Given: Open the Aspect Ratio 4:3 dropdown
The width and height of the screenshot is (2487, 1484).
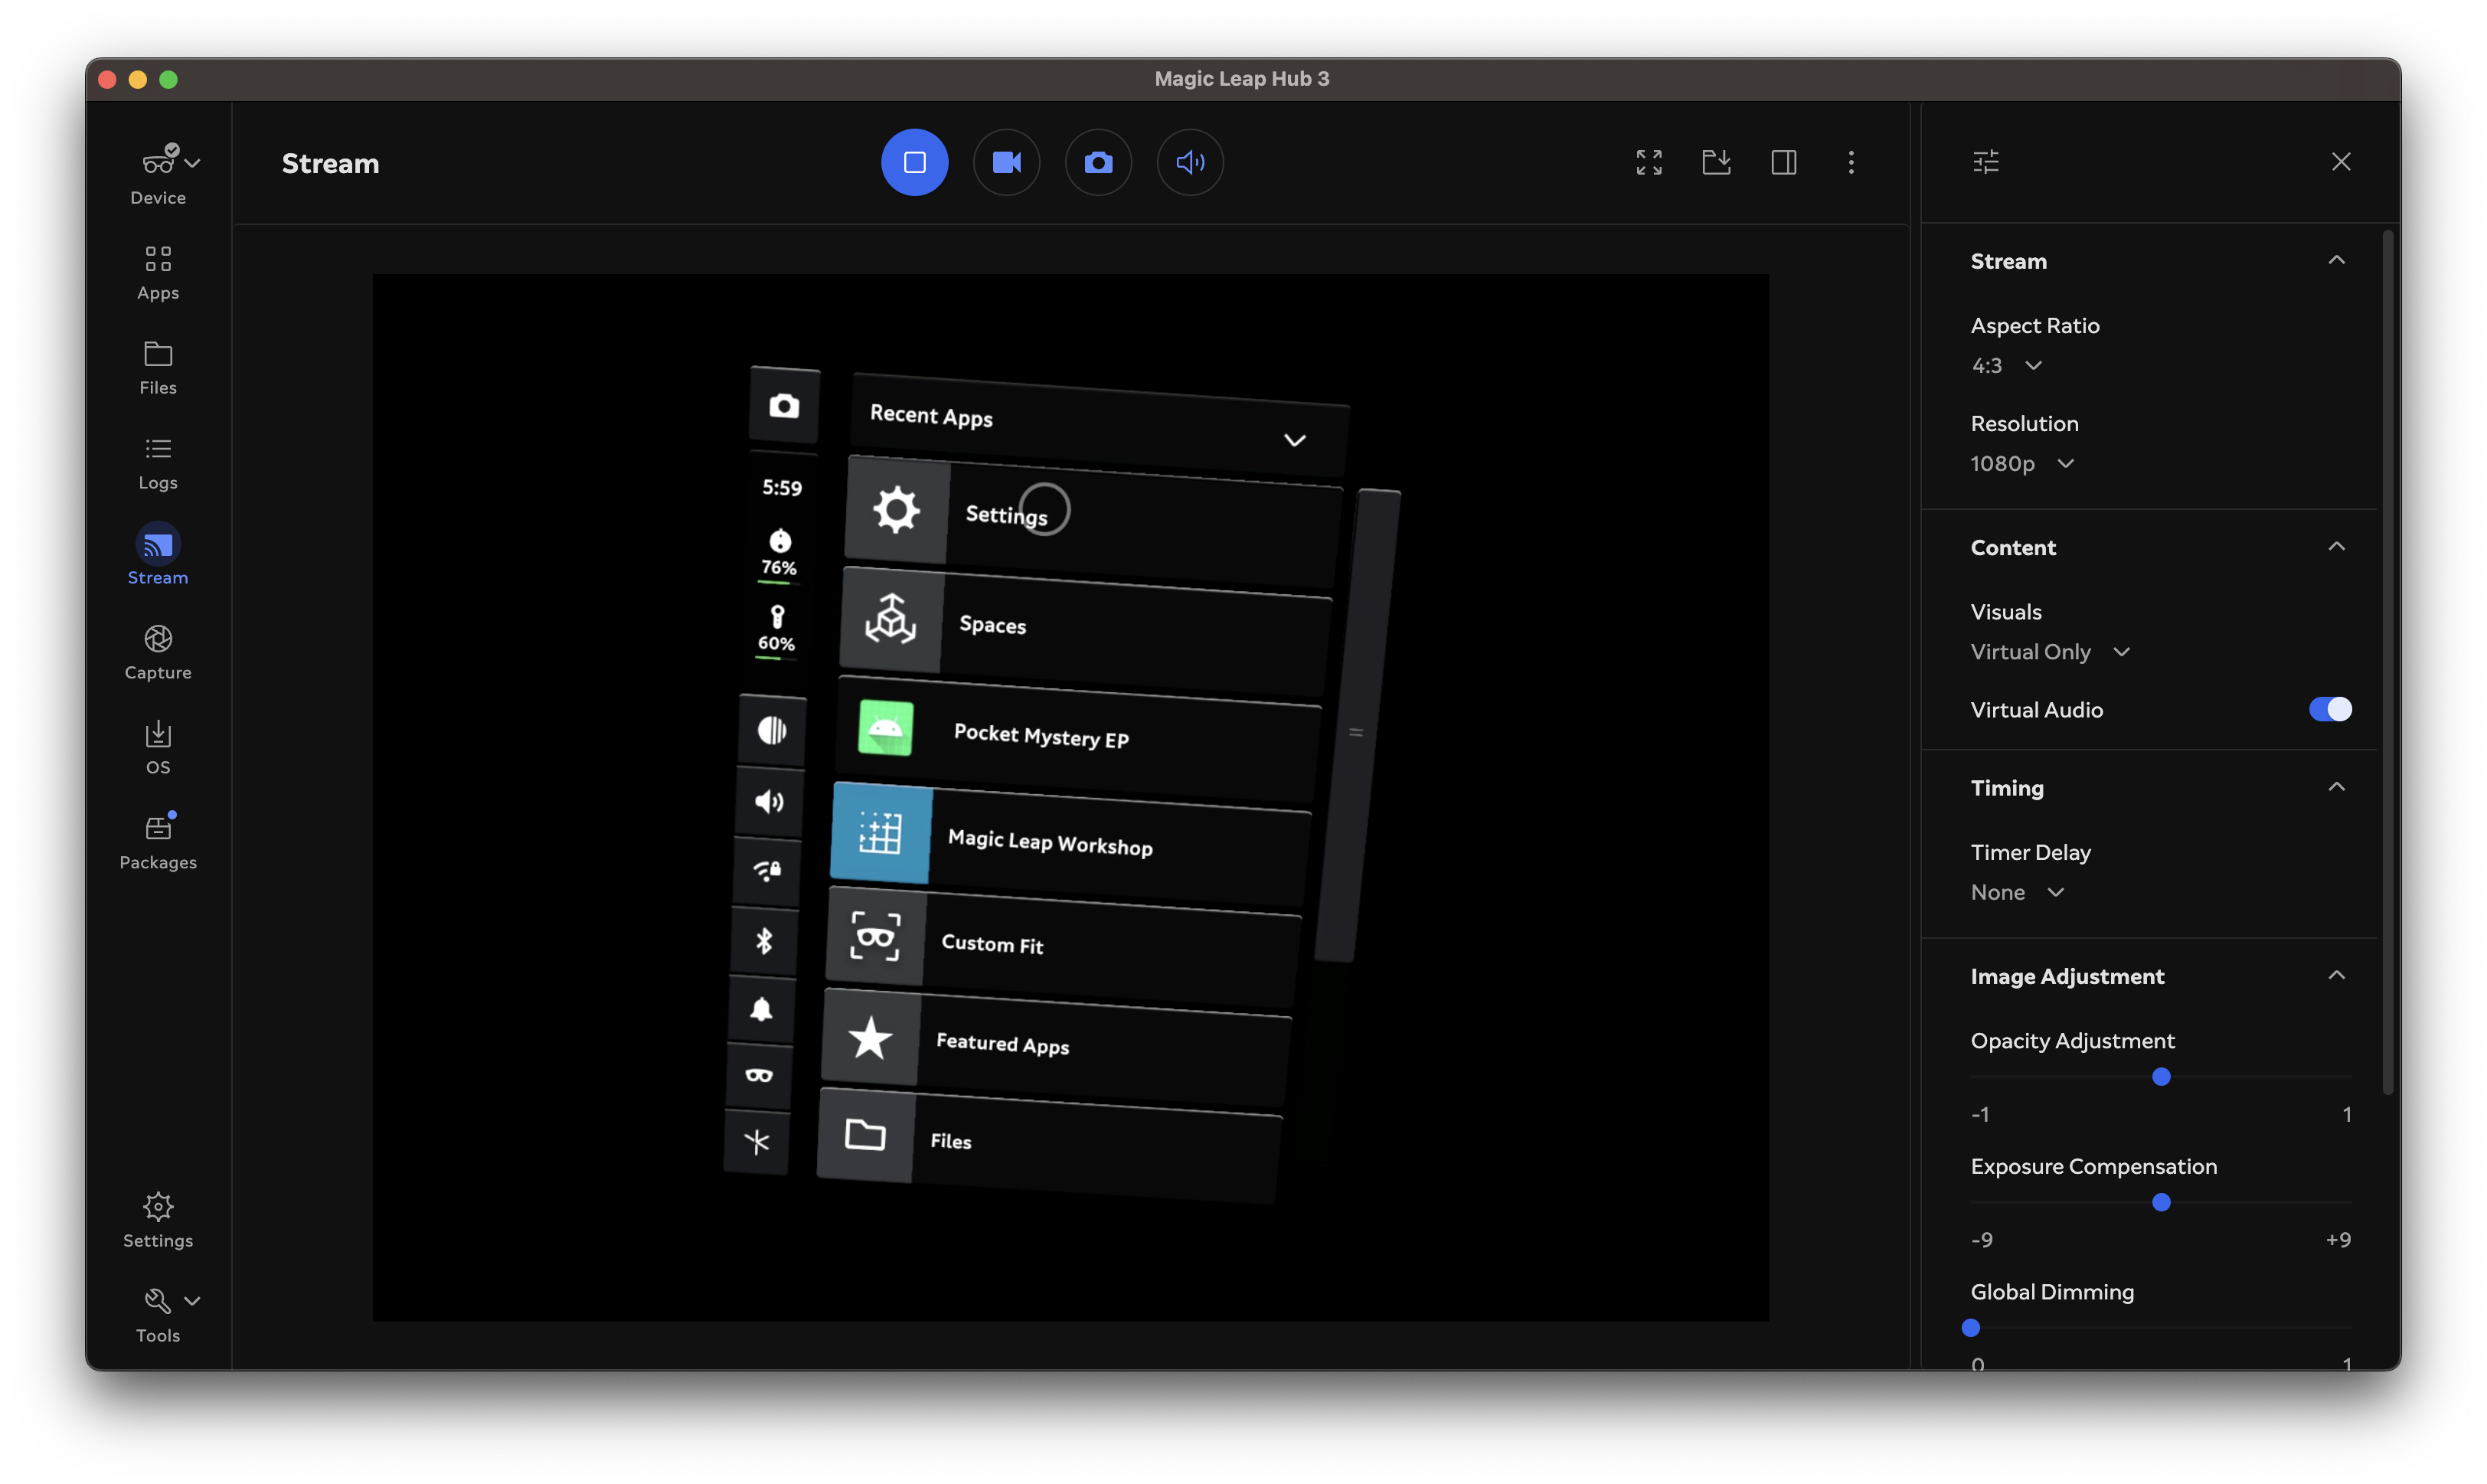Looking at the screenshot, I should 2007,365.
